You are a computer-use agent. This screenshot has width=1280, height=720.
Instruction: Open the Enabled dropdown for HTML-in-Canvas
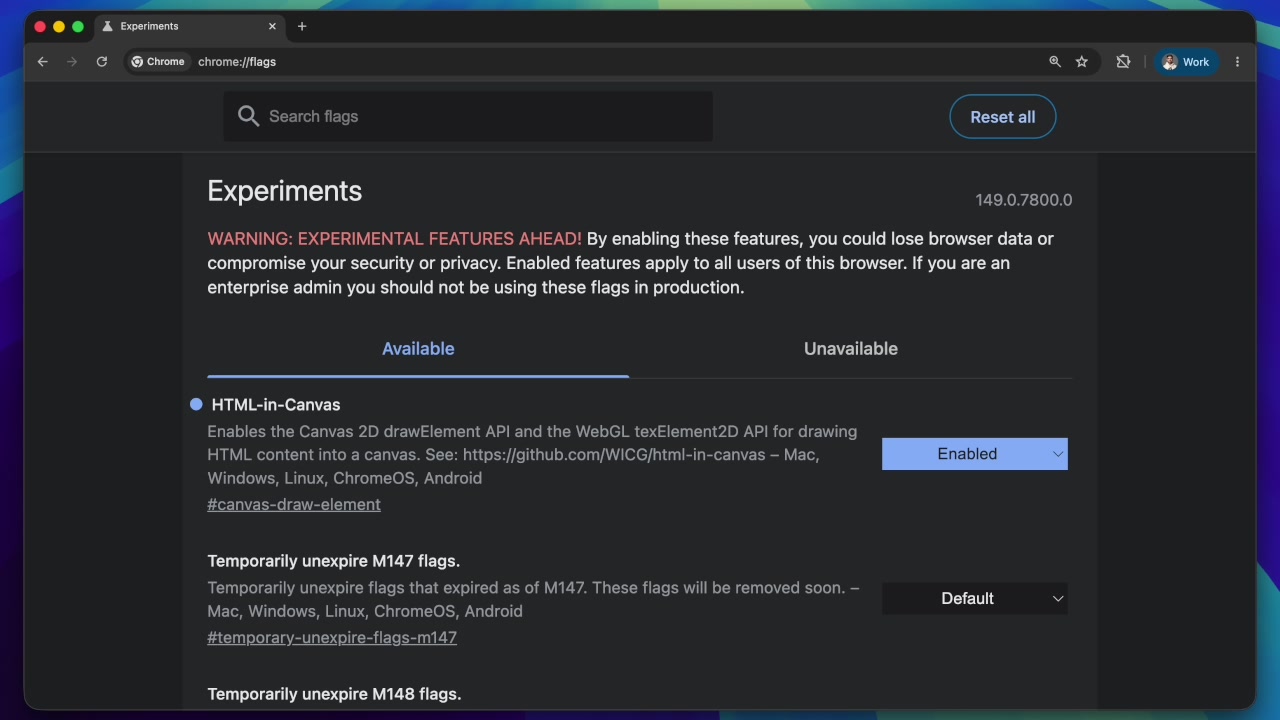(974, 453)
